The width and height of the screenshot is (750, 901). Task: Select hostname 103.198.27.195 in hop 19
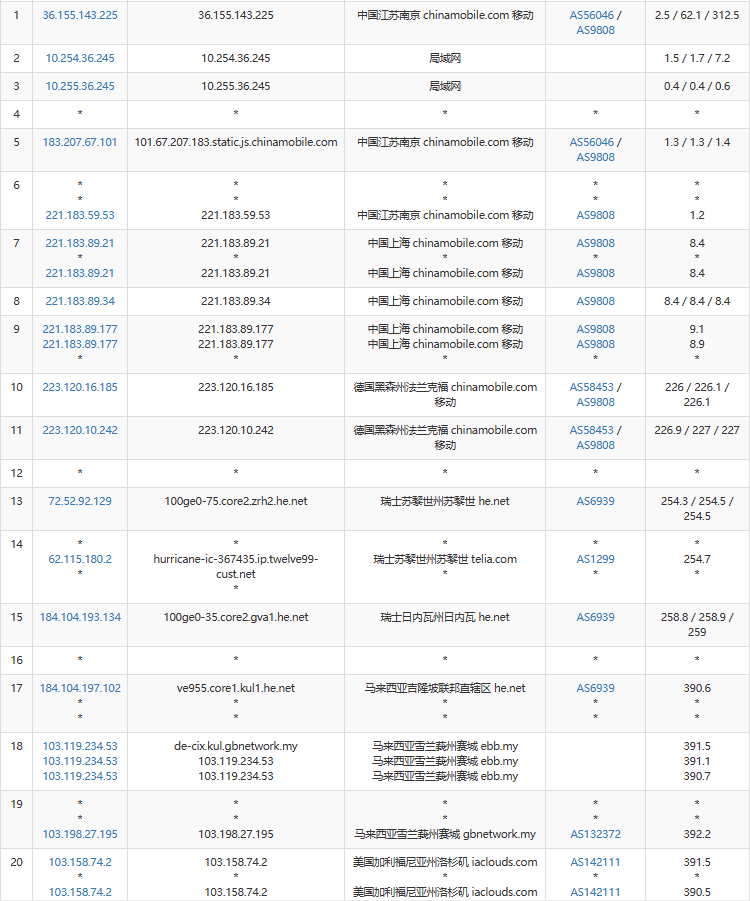tap(236, 834)
